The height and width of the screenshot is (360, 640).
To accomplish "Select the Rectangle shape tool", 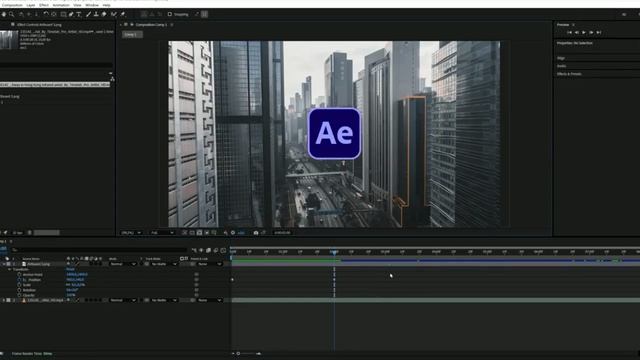I will click(x=63, y=14).
